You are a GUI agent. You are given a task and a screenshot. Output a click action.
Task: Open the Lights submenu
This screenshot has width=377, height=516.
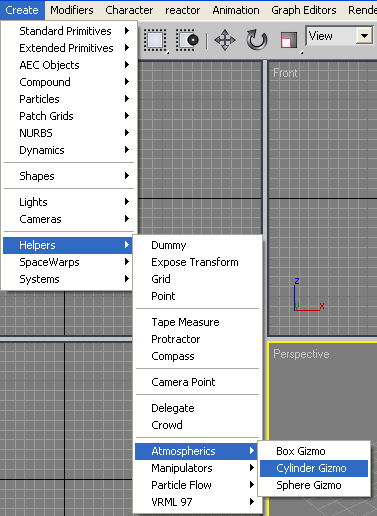click(68, 202)
